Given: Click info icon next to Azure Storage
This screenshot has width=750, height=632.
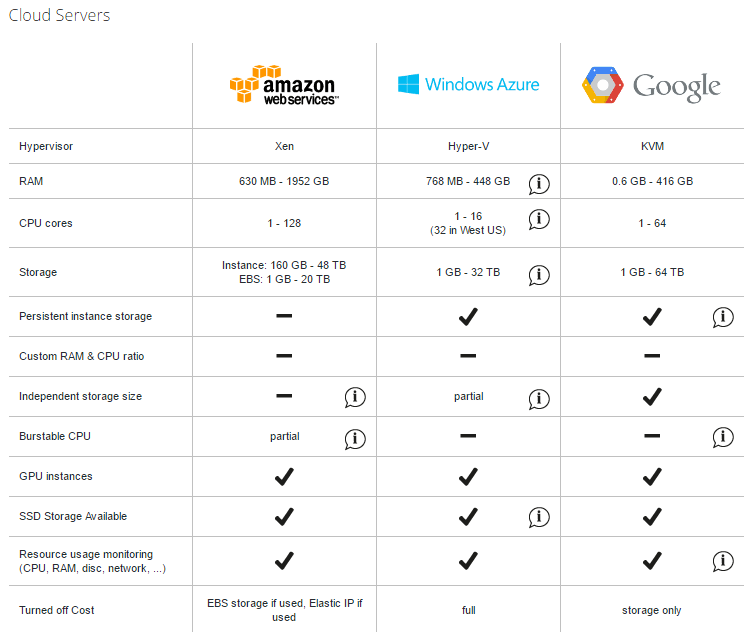Looking at the screenshot, I should [539, 275].
